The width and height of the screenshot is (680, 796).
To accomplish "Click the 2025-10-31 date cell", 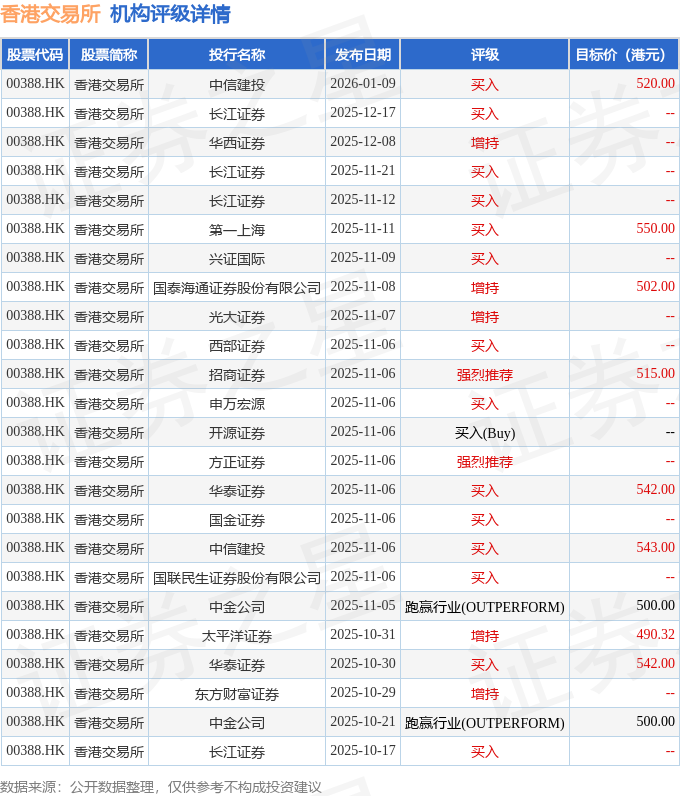I will tap(363, 634).
